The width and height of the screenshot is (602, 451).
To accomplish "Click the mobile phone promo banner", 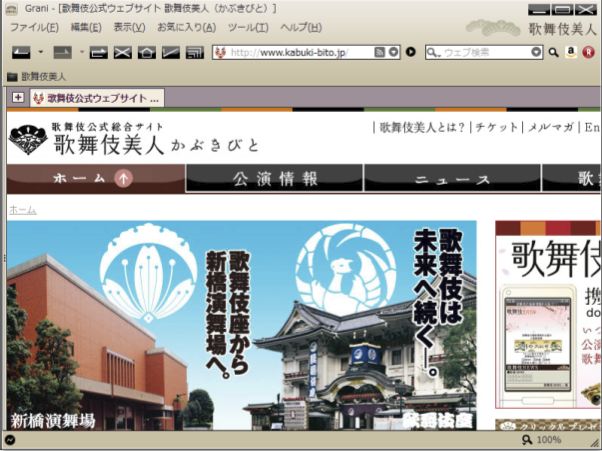I will [x=548, y=315].
